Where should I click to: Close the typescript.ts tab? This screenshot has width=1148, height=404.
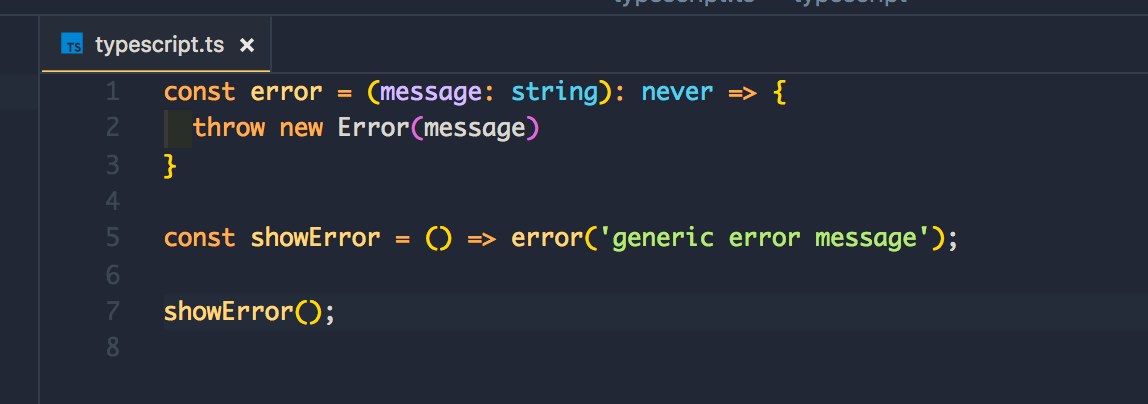(247, 45)
